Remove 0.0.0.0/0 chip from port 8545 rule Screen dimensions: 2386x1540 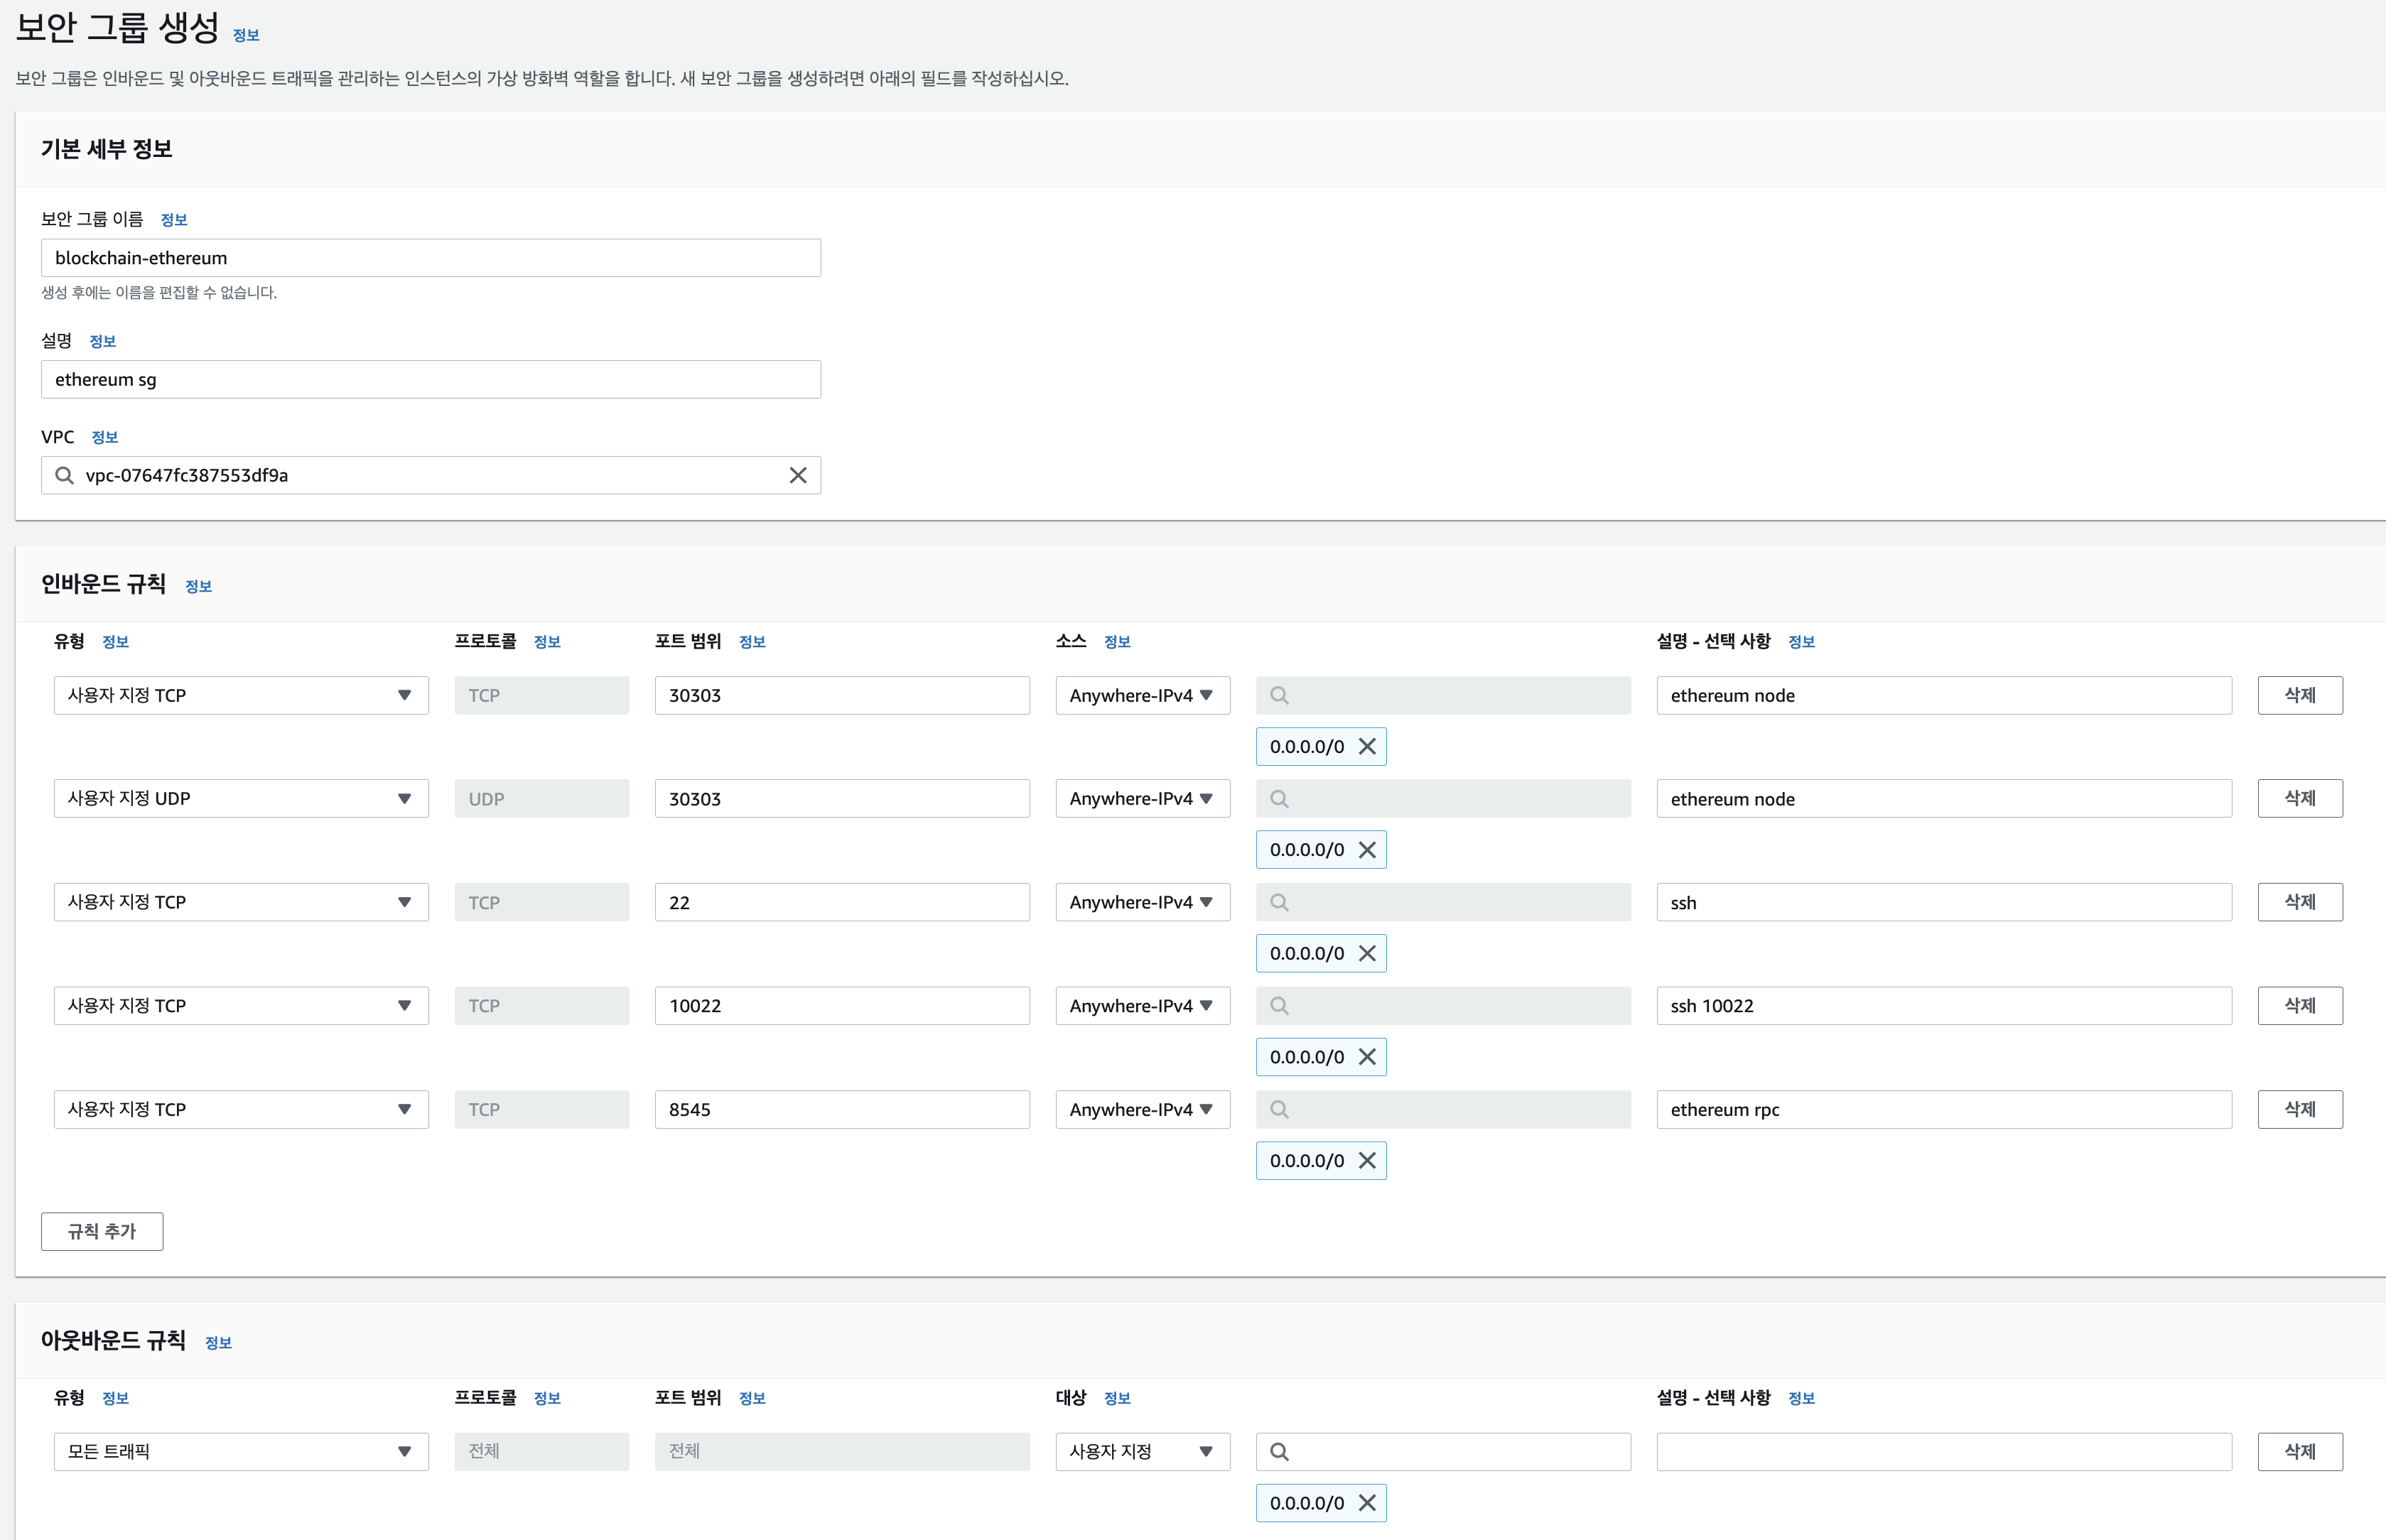1367,1160
